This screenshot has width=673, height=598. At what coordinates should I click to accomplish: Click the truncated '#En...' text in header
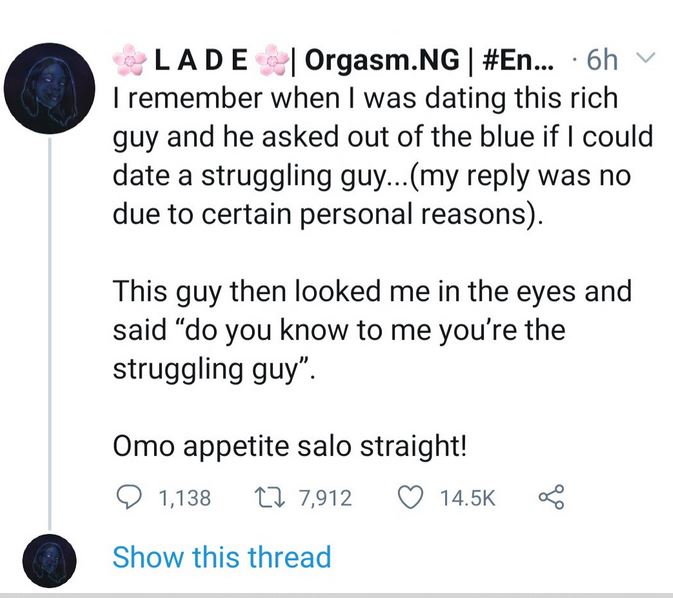(x=512, y=62)
